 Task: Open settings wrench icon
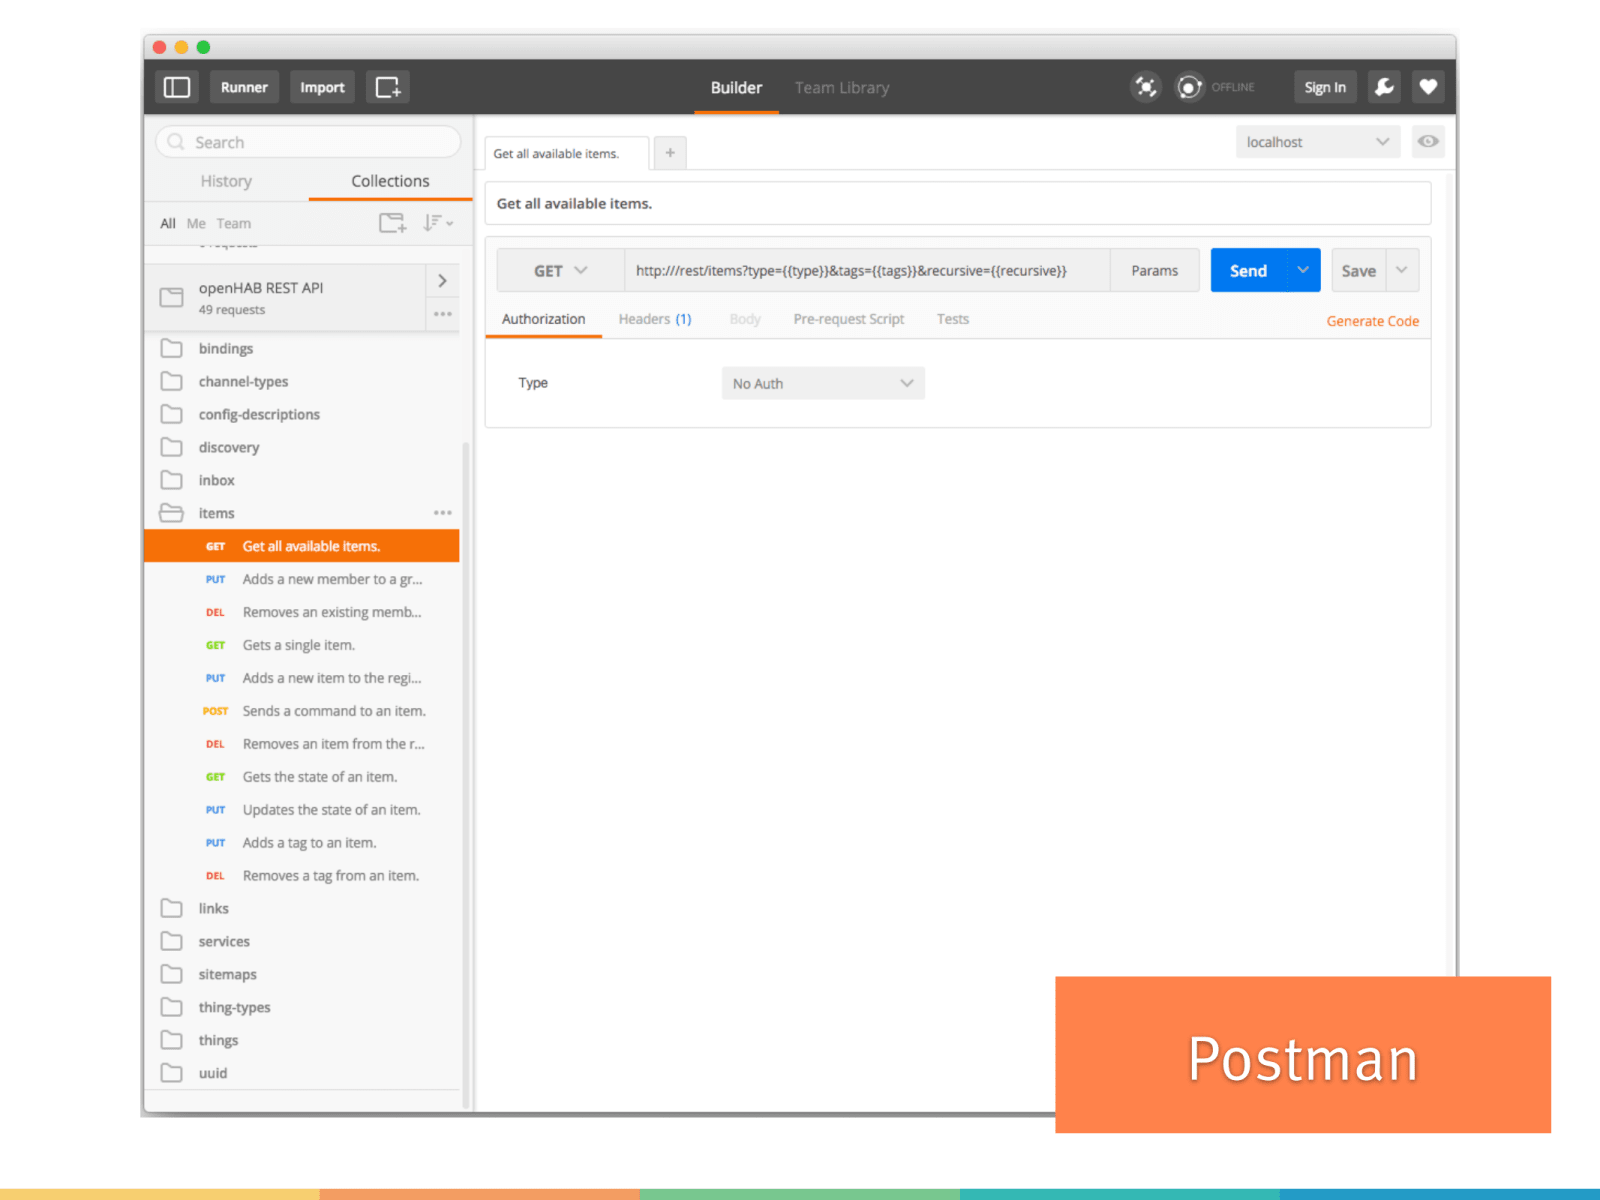tap(1384, 87)
